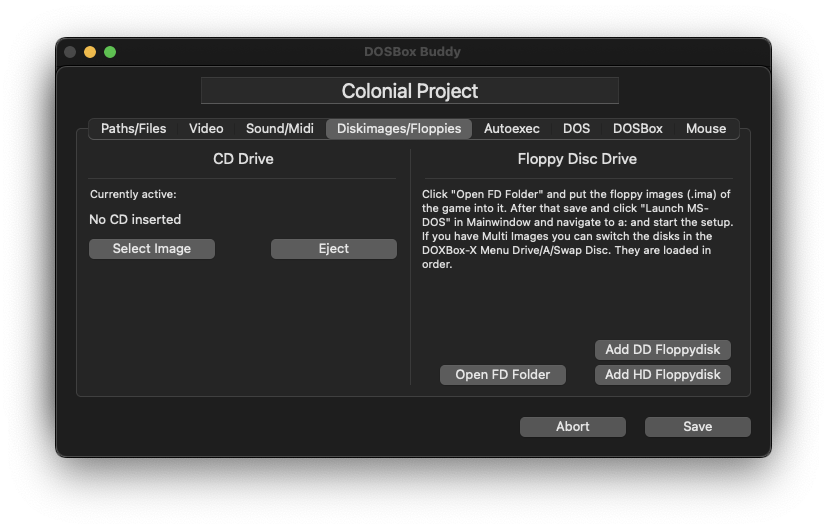Click the grey close window button
This screenshot has height=531, width=827.
coord(70,52)
